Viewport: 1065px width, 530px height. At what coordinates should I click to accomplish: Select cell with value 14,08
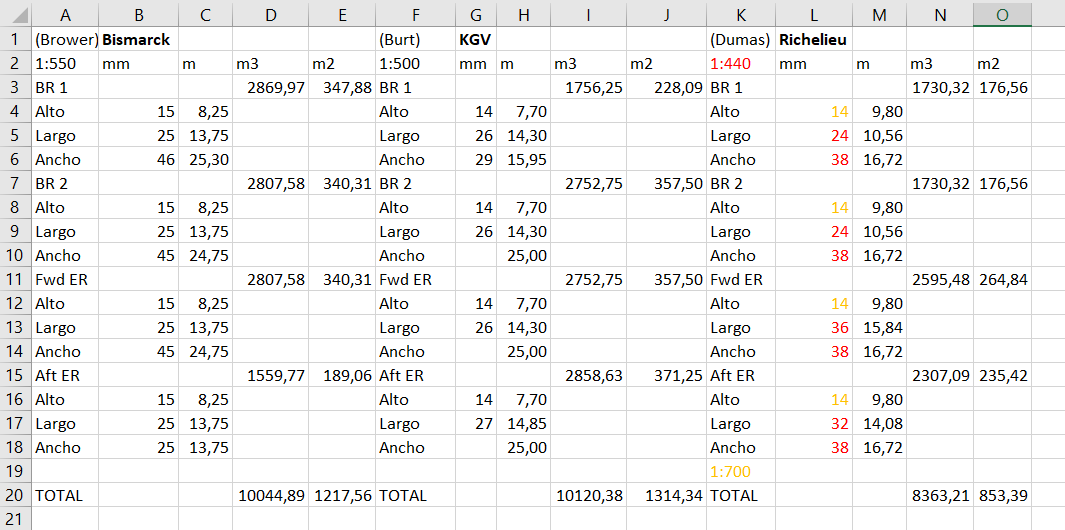[x=879, y=423]
